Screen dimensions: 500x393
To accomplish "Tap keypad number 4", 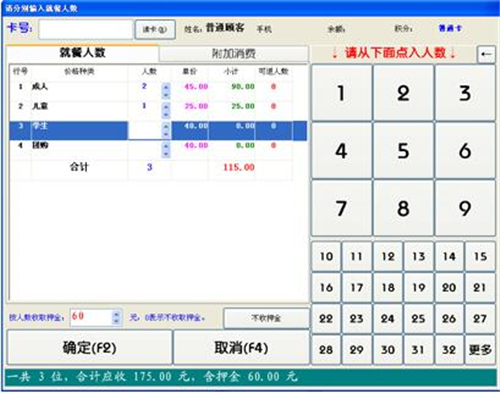I will pyautogui.click(x=341, y=151).
